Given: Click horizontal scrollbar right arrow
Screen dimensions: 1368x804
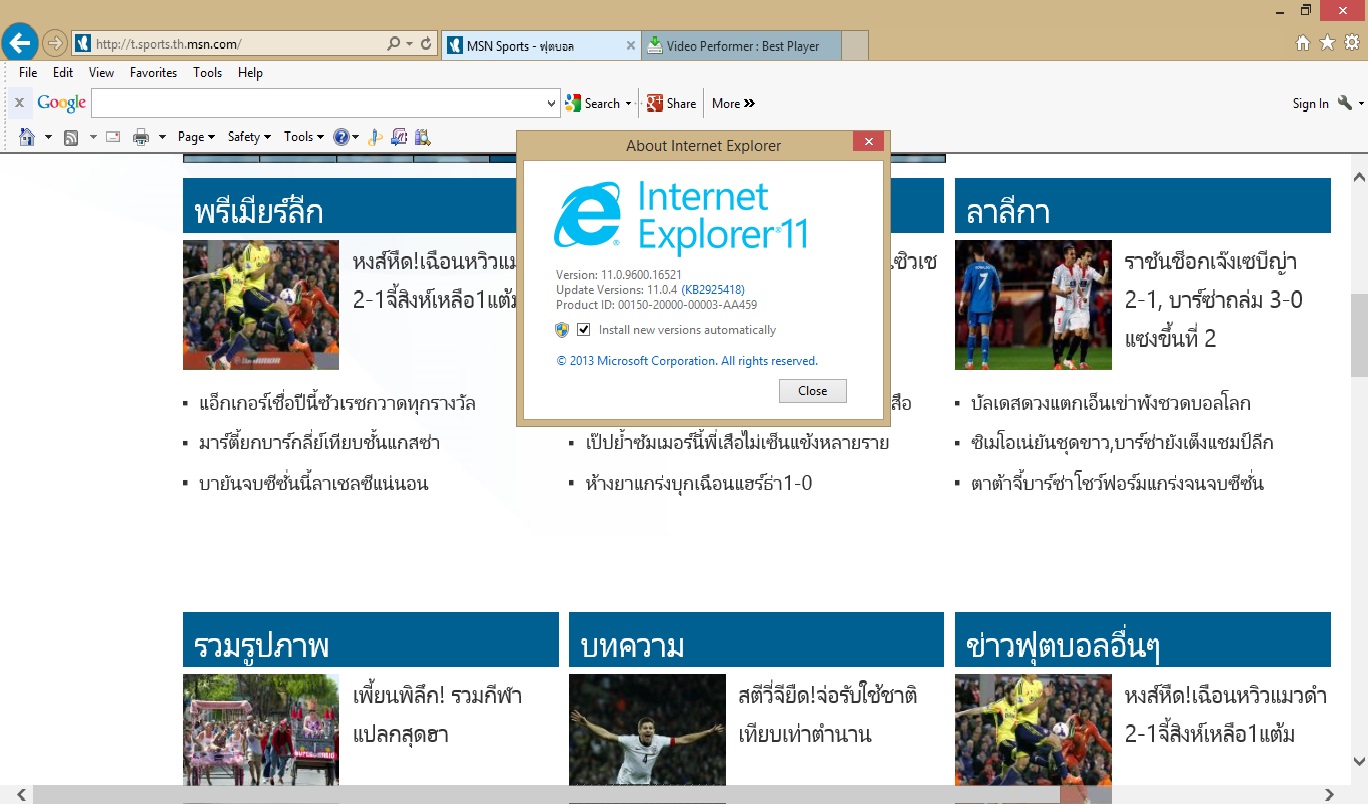Looking at the screenshot, I should [x=1329, y=795].
